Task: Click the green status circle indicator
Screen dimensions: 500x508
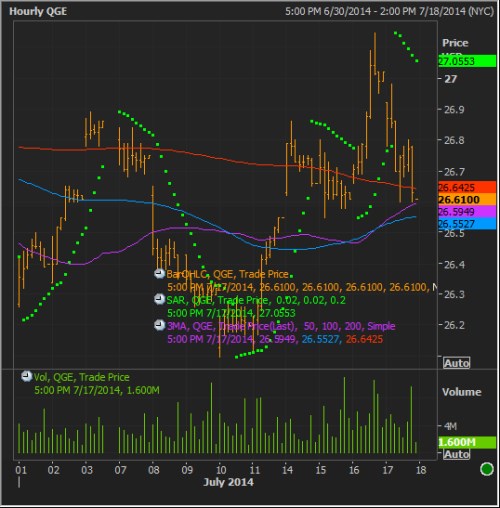Action: 487,469
